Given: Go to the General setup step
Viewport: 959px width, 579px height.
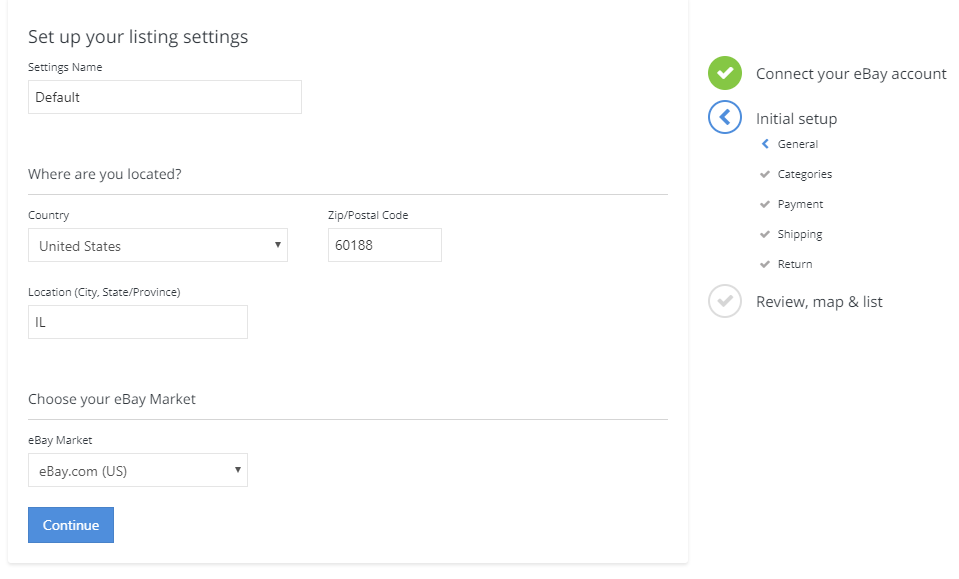Looking at the screenshot, I should coord(798,144).
